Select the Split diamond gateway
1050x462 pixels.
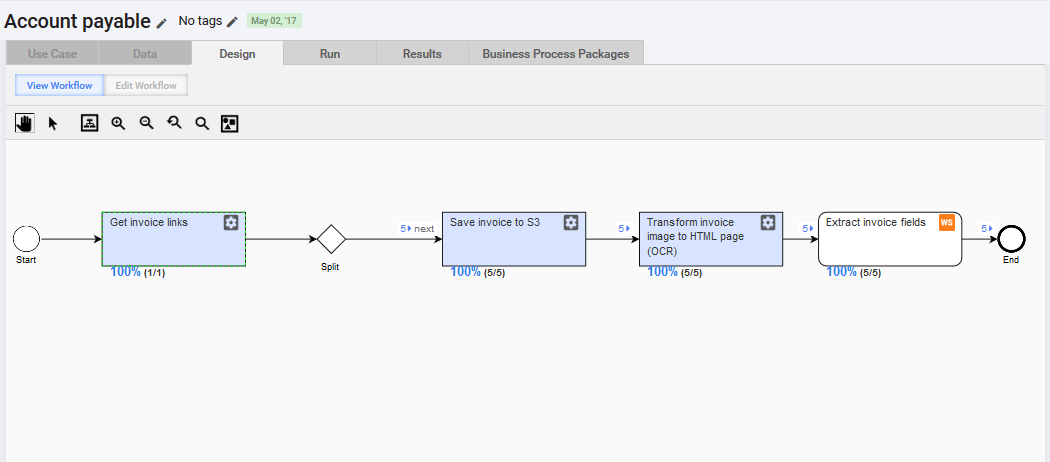(331, 239)
